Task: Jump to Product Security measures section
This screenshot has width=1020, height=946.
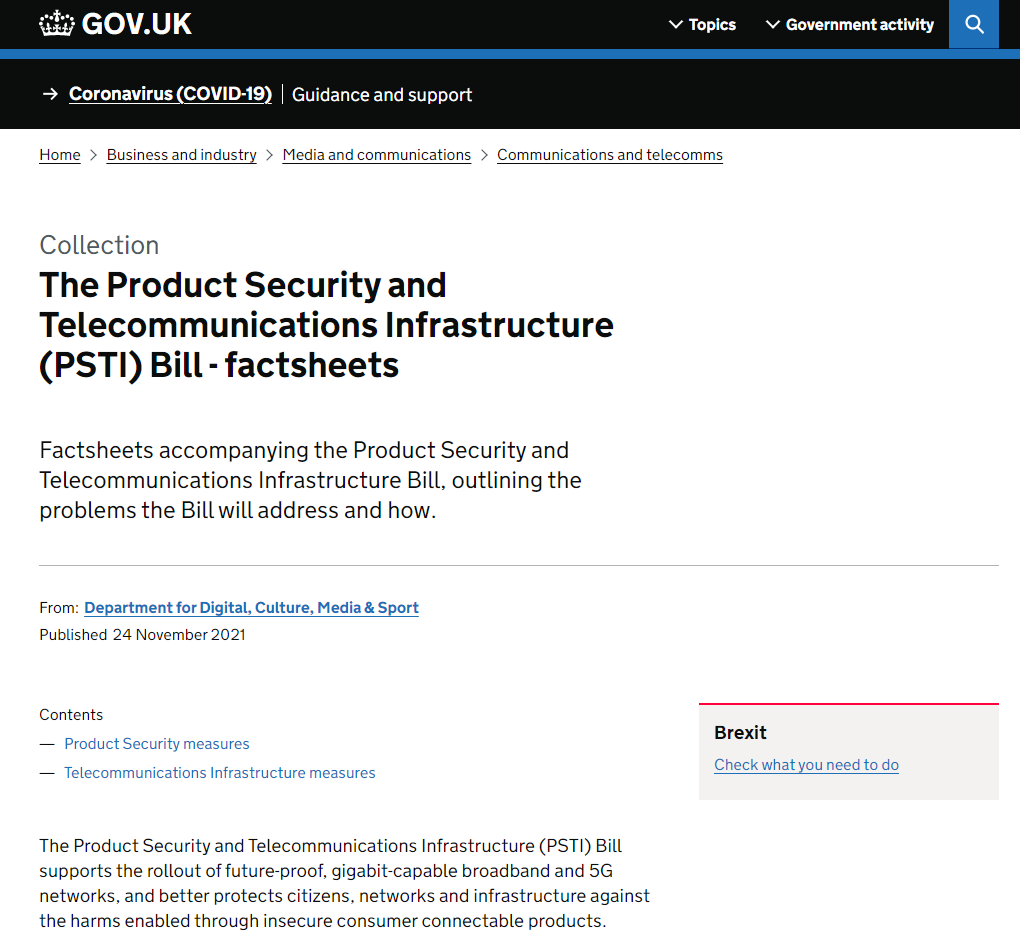Action: [156, 744]
